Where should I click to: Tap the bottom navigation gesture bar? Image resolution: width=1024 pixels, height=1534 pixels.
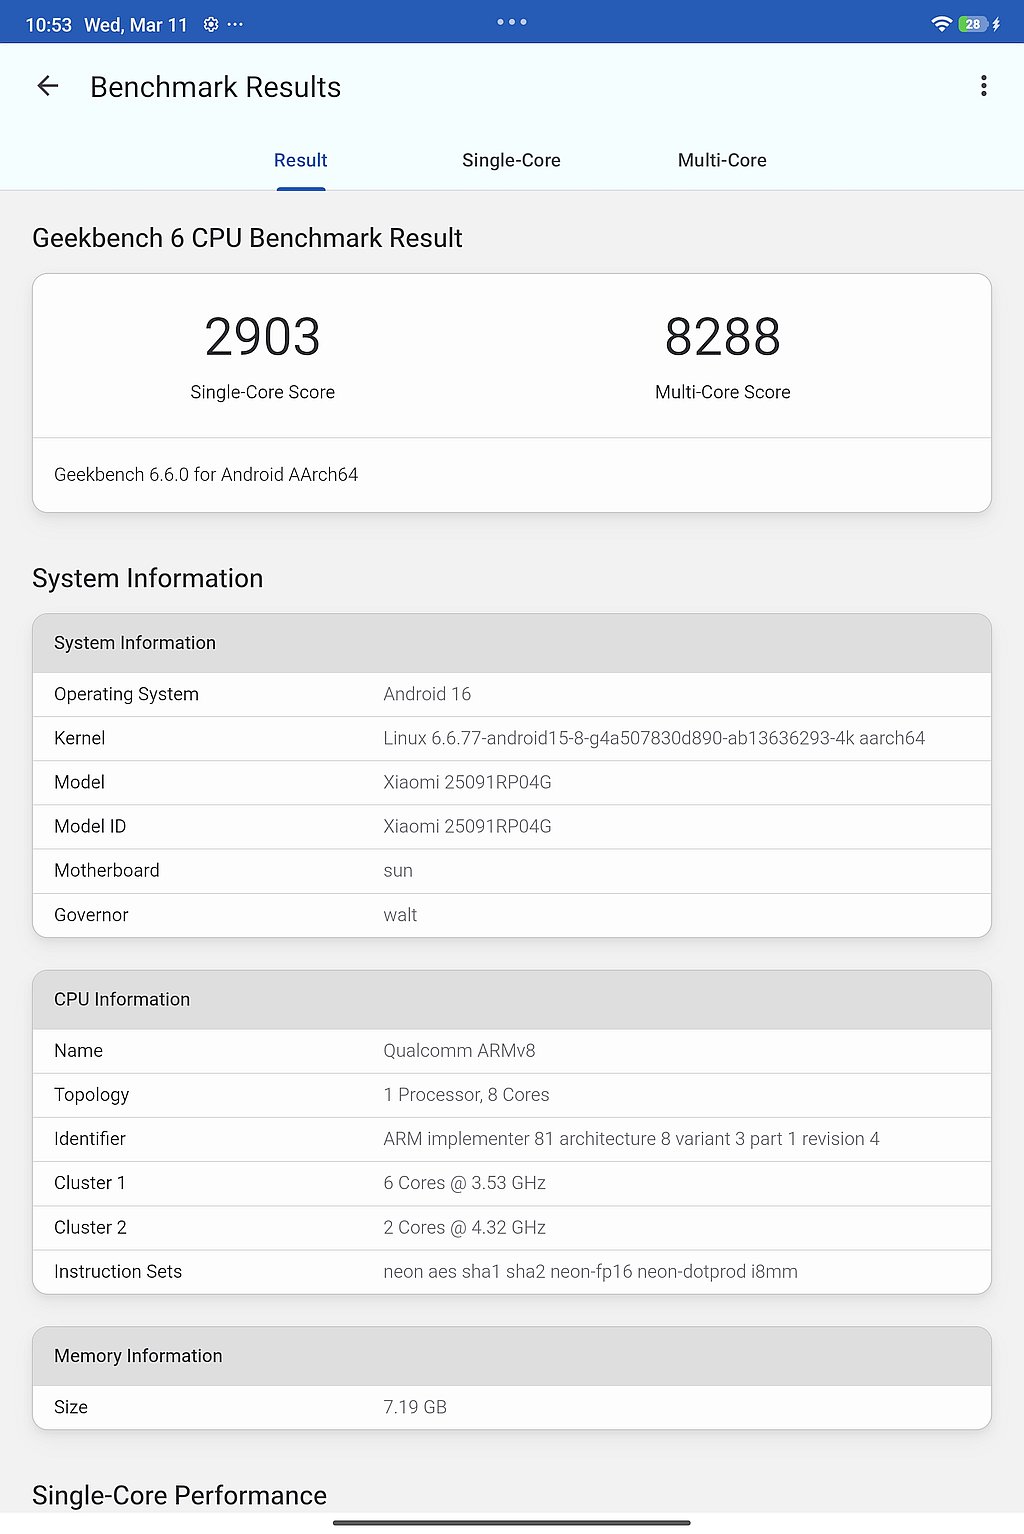click(511, 1523)
